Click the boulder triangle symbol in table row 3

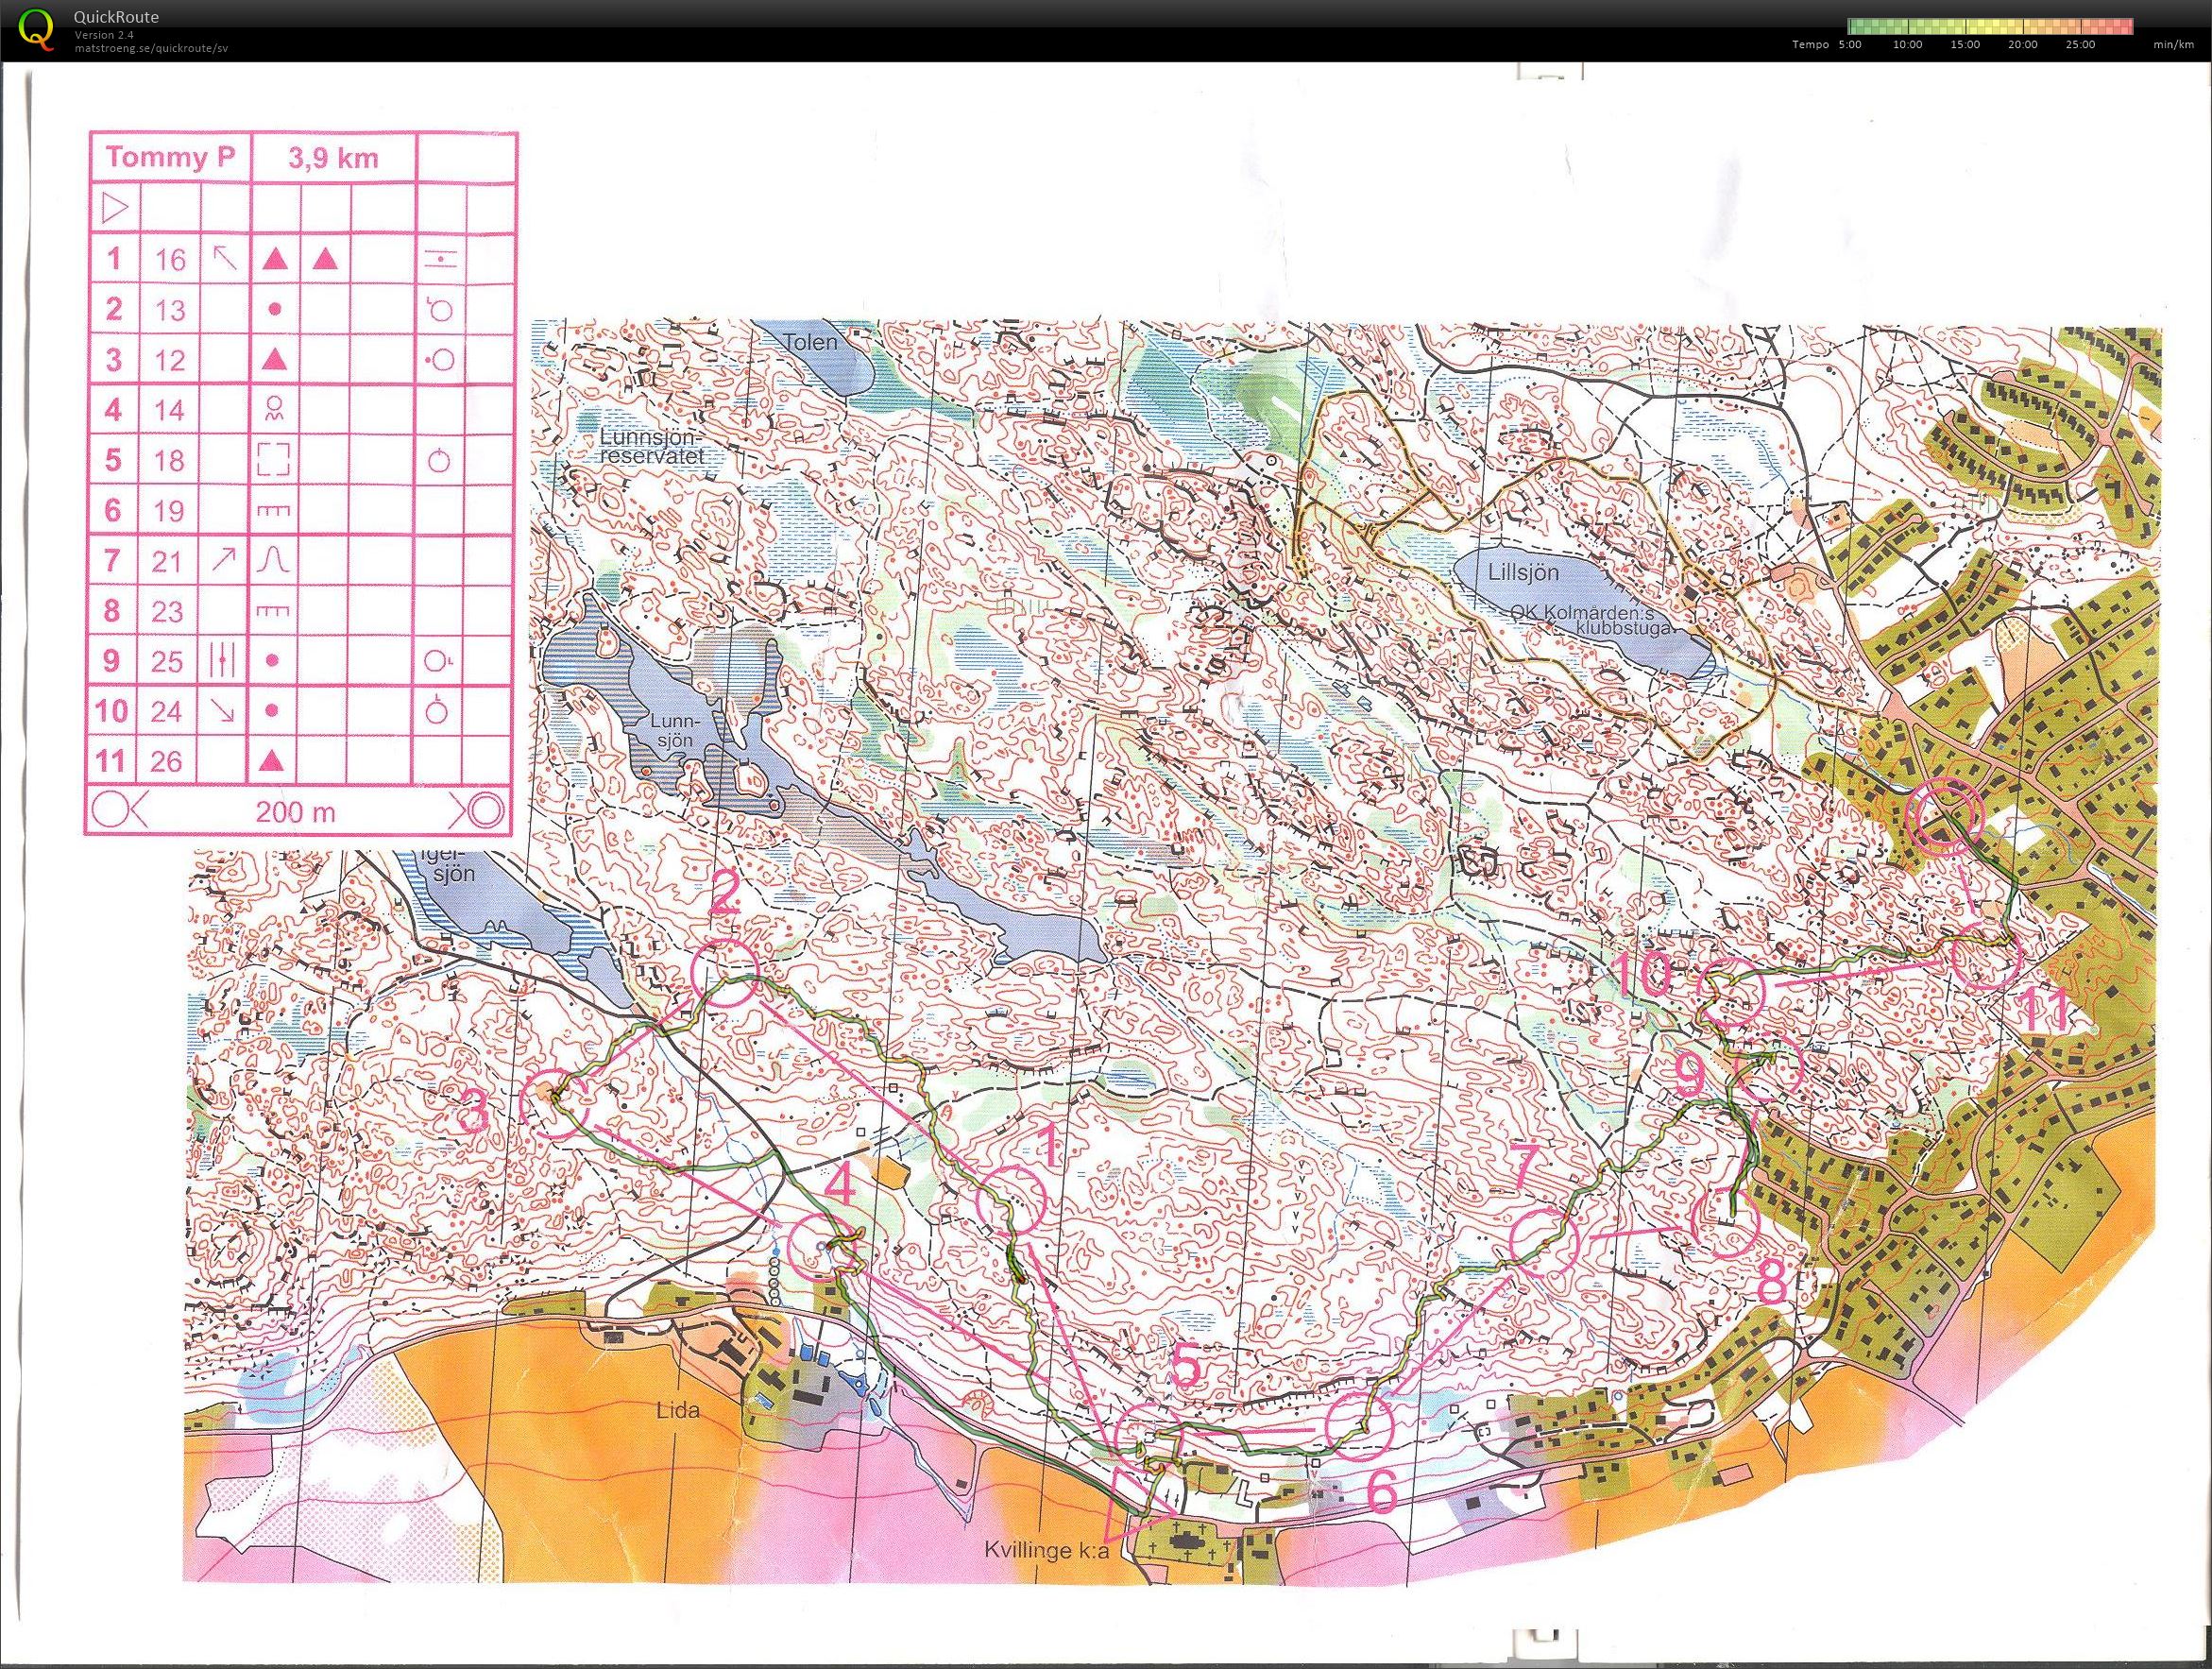coord(275,359)
